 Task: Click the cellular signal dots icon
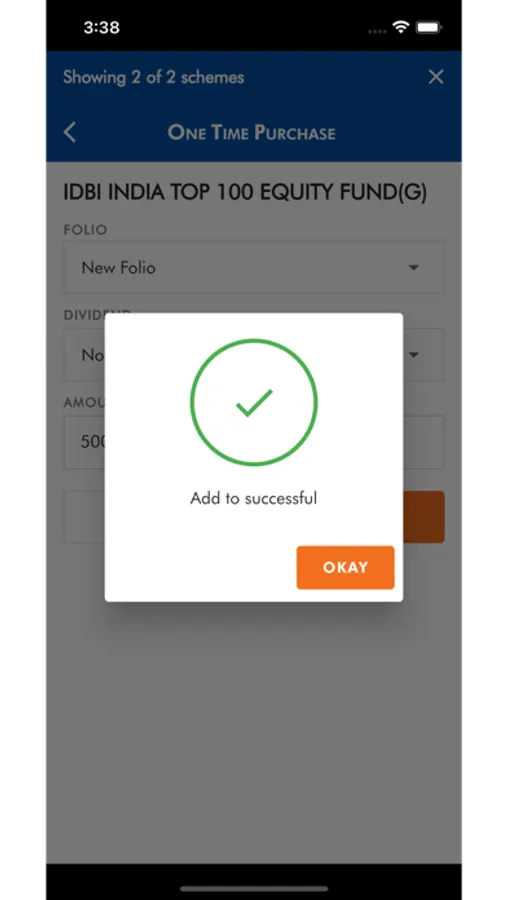377,31
